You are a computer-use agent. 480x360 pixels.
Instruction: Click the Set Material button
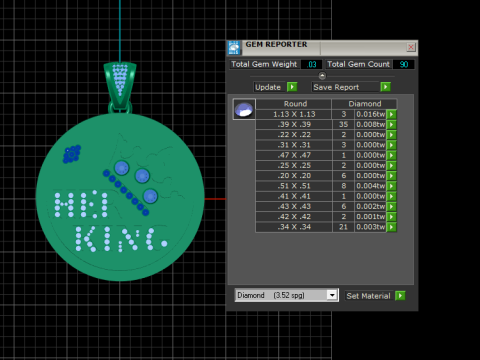[x=368, y=296]
